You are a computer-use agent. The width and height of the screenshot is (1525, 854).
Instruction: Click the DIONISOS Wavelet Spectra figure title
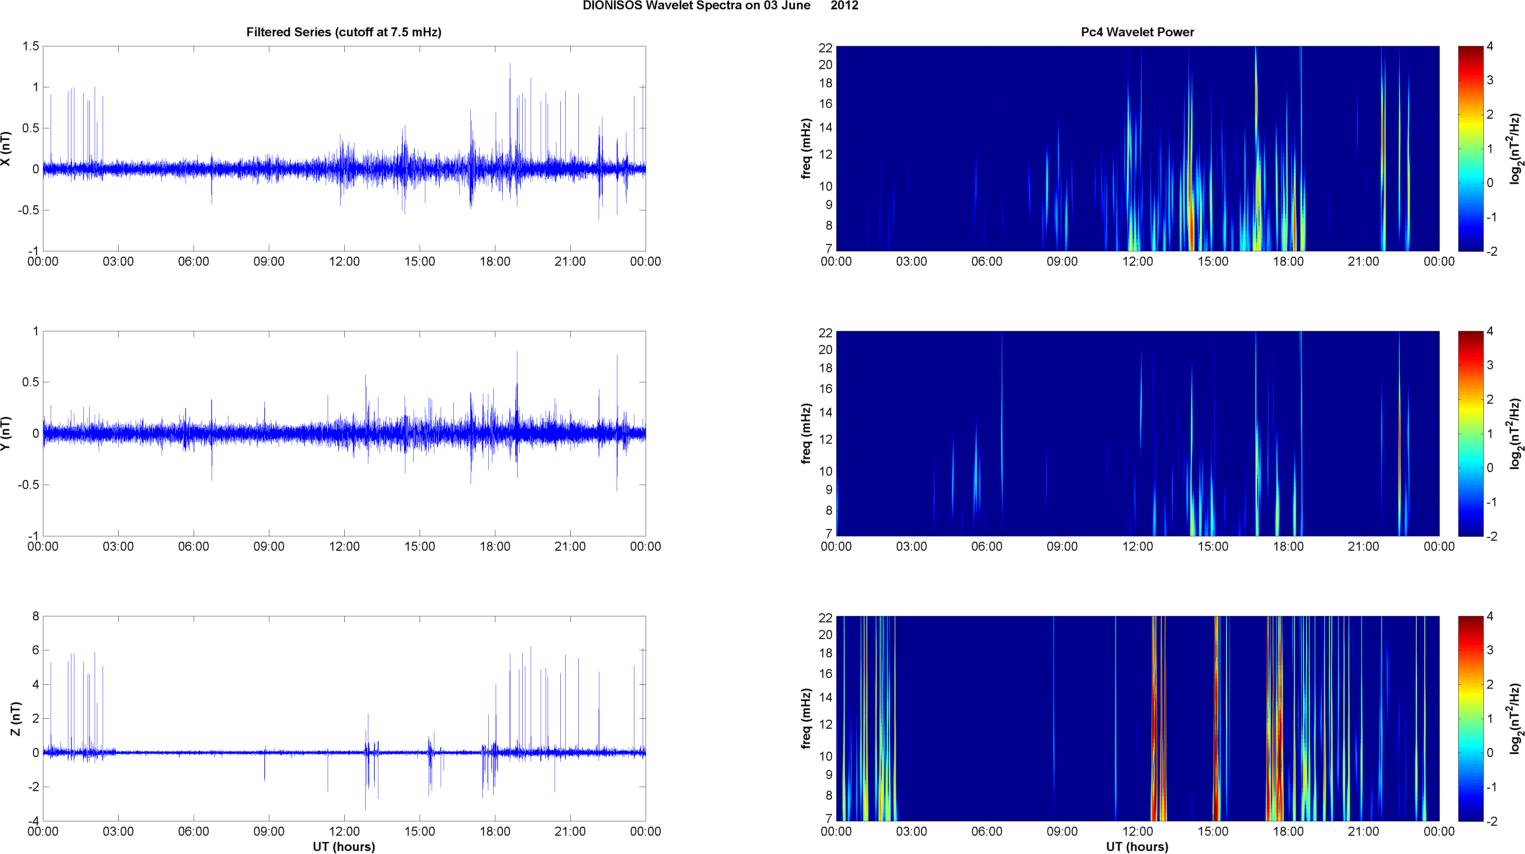[x=720, y=6]
